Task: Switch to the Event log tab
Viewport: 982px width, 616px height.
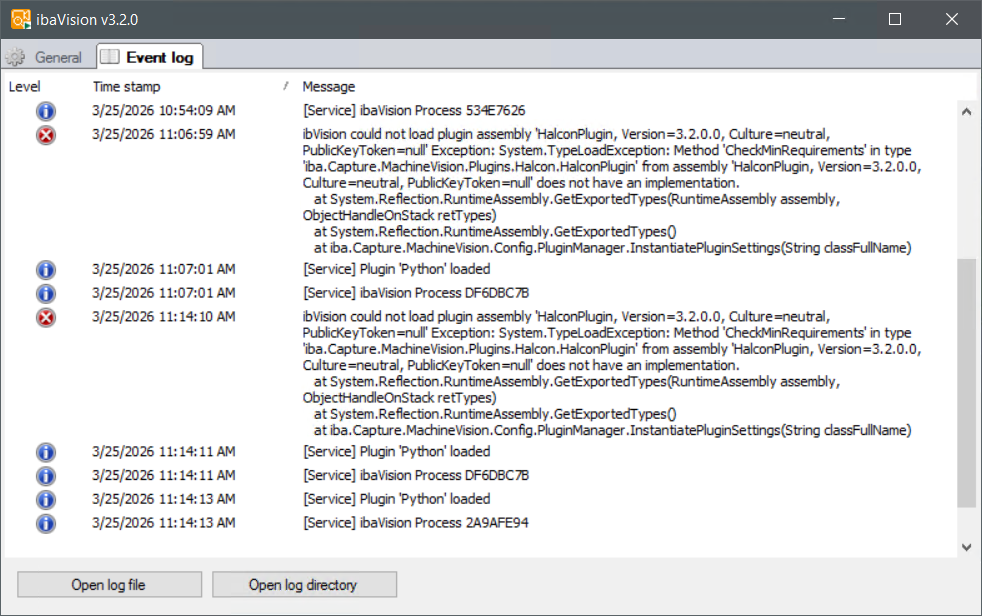Action: point(150,57)
